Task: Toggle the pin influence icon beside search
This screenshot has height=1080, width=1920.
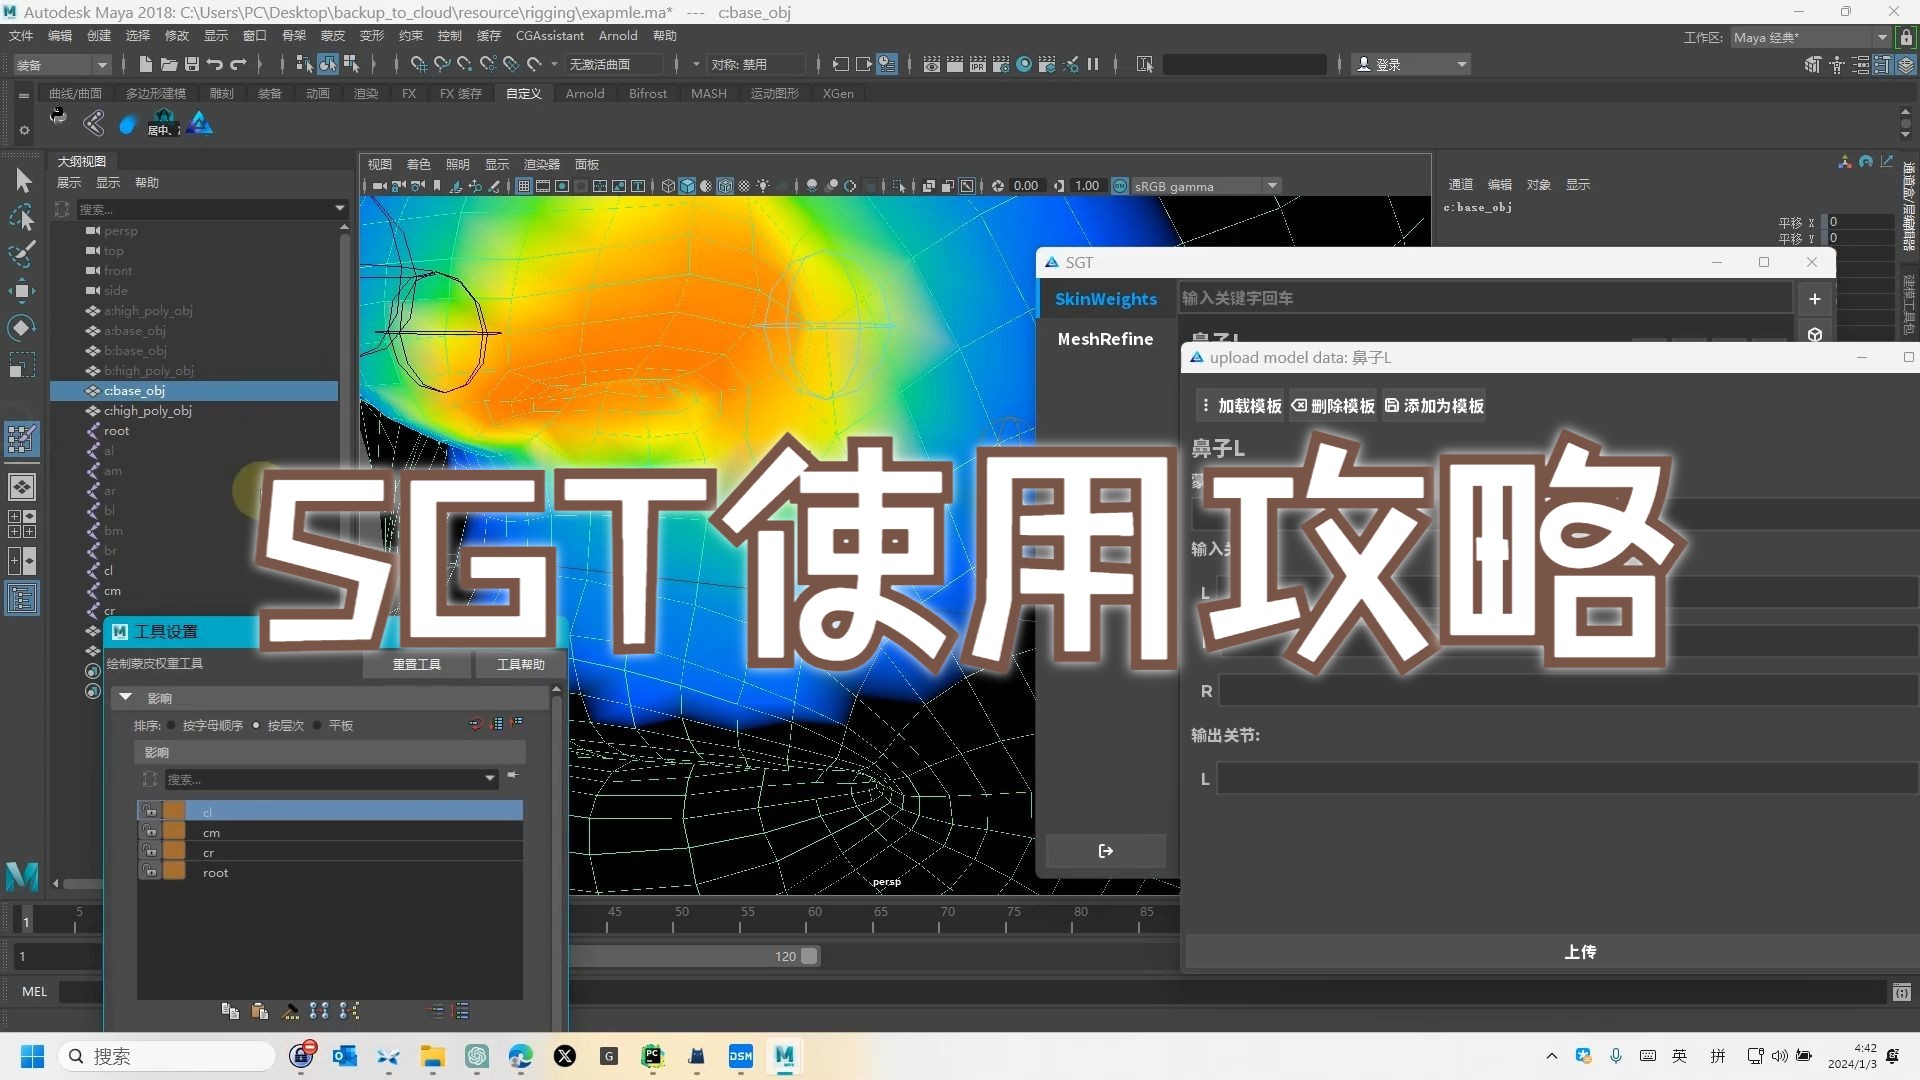Action: tap(513, 776)
